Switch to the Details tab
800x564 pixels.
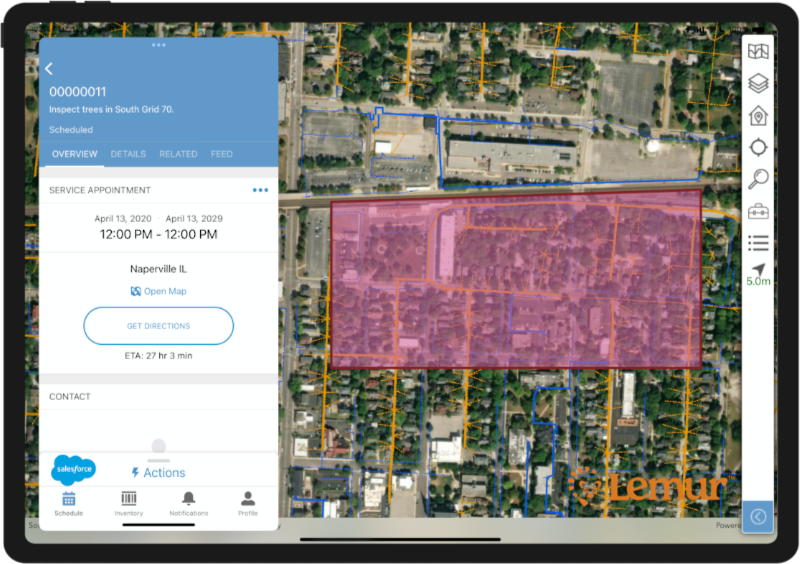coord(128,154)
